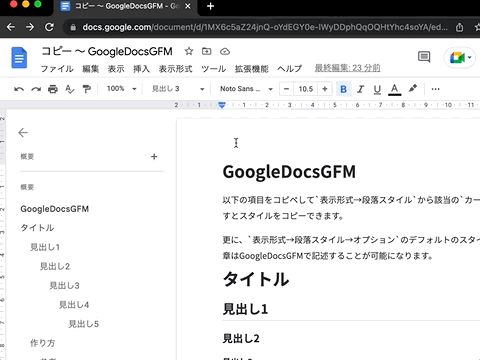Add a summary with the plus icon

pyautogui.click(x=154, y=157)
